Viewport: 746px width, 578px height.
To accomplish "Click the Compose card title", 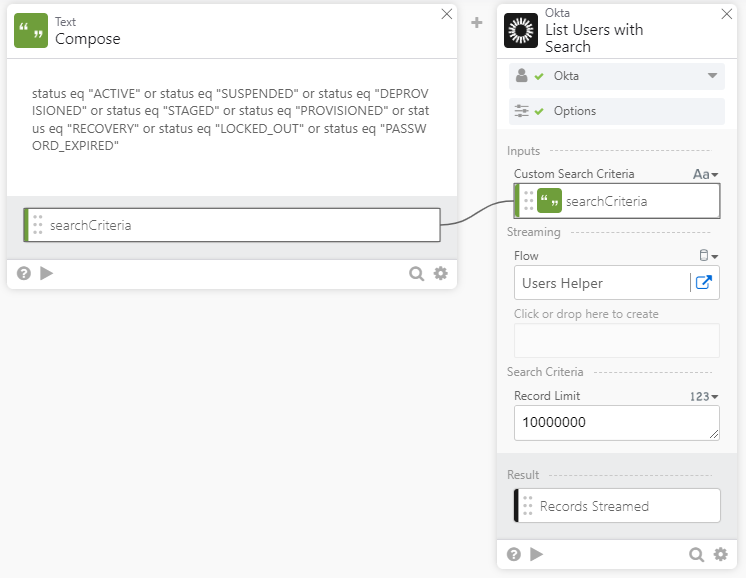I will pyautogui.click(x=88, y=39).
